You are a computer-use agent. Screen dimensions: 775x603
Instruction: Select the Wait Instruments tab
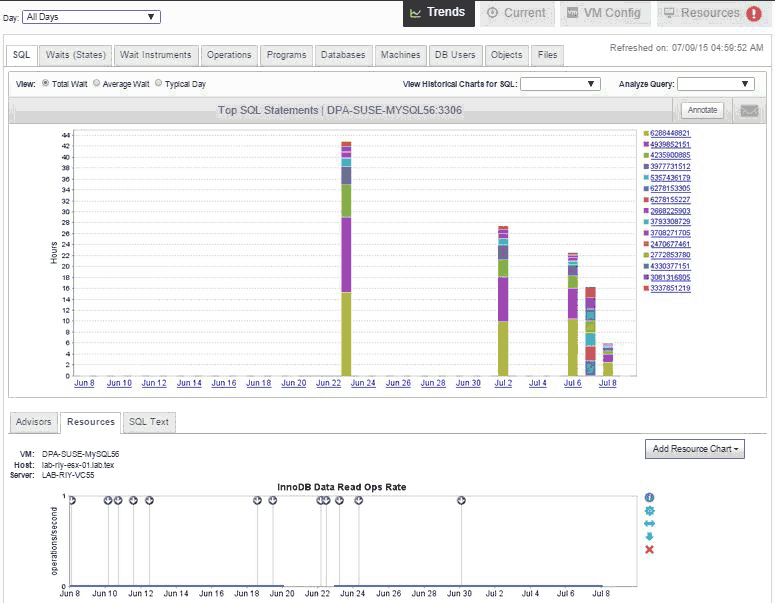coord(156,55)
